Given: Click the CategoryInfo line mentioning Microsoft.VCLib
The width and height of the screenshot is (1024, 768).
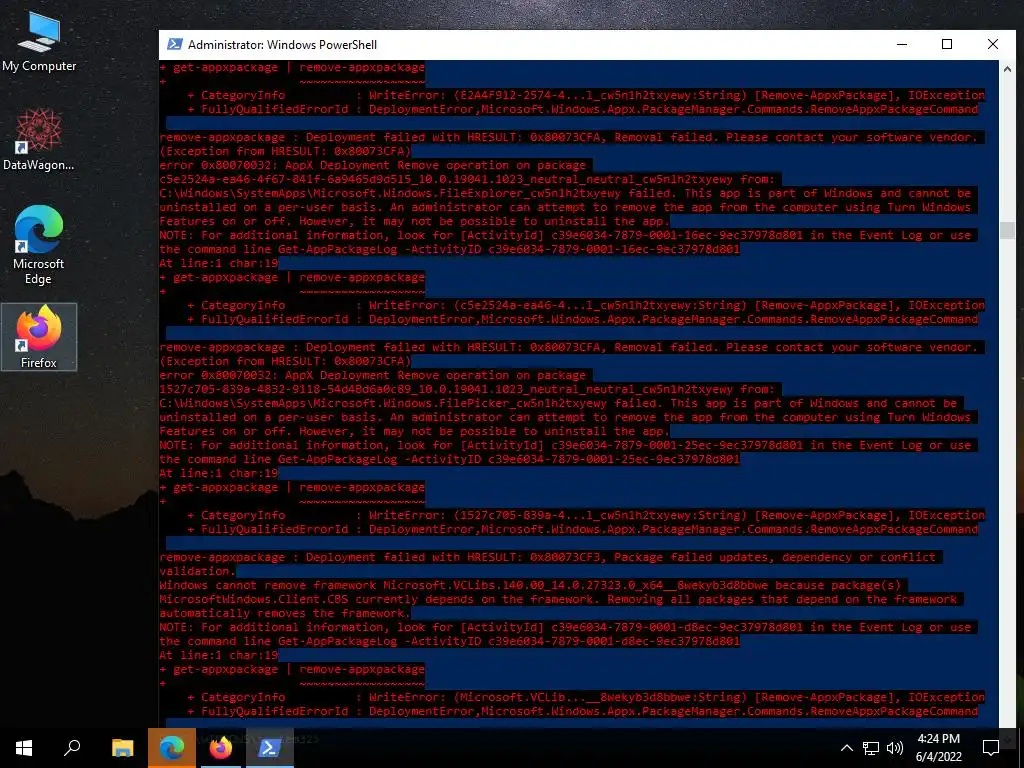Looking at the screenshot, I should (x=586, y=697).
